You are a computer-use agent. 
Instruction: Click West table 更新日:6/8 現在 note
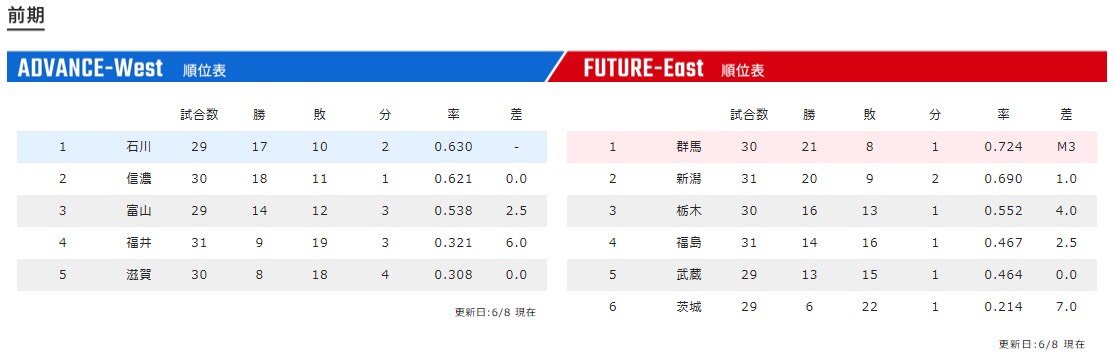(x=495, y=312)
